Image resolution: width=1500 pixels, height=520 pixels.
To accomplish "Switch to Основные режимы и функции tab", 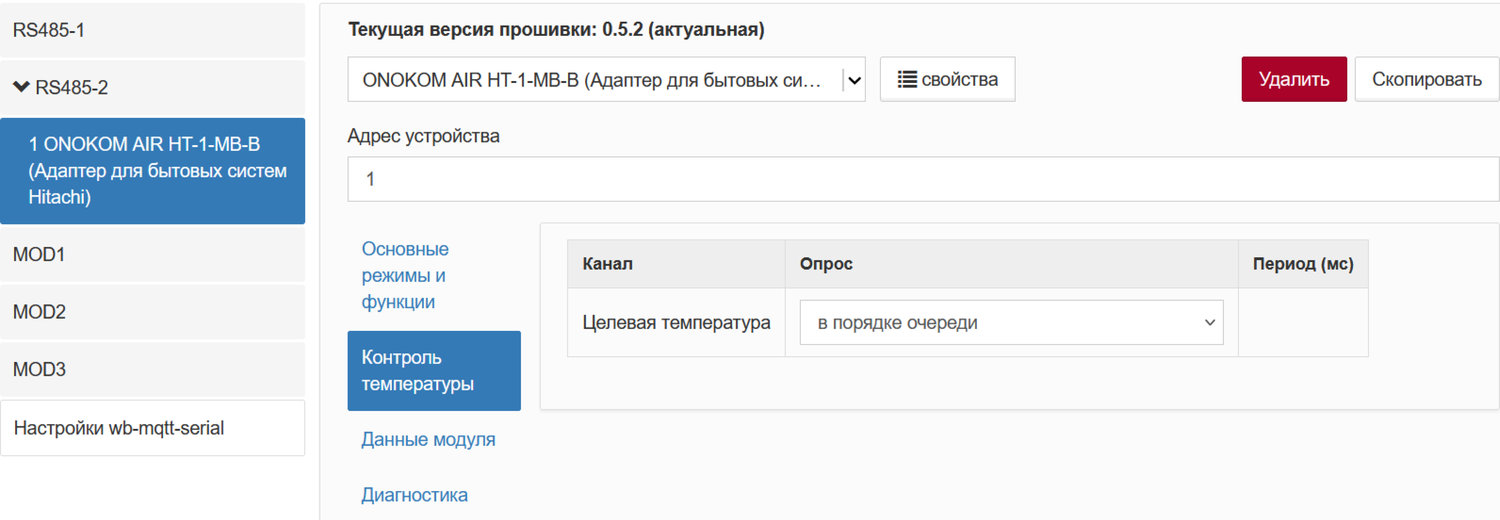I will coord(433,275).
